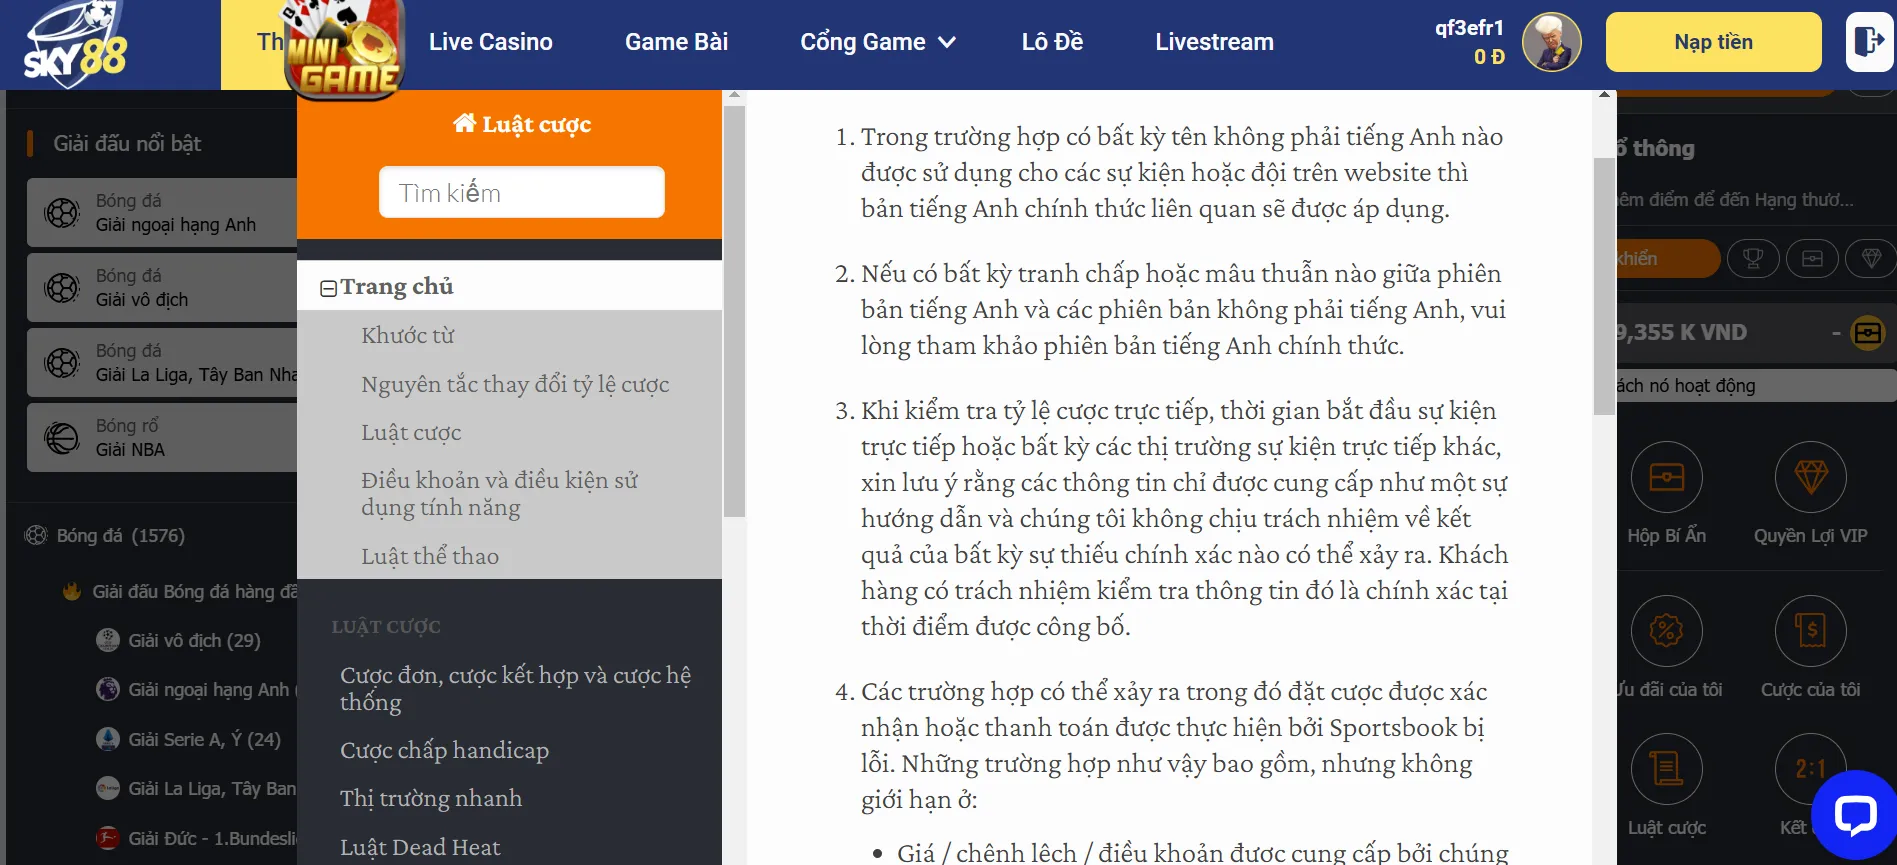The width and height of the screenshot is (1897, 865).
Task: Click the flame icon beside Giải đấu Bóng đá
Action: tap(71, 591)
